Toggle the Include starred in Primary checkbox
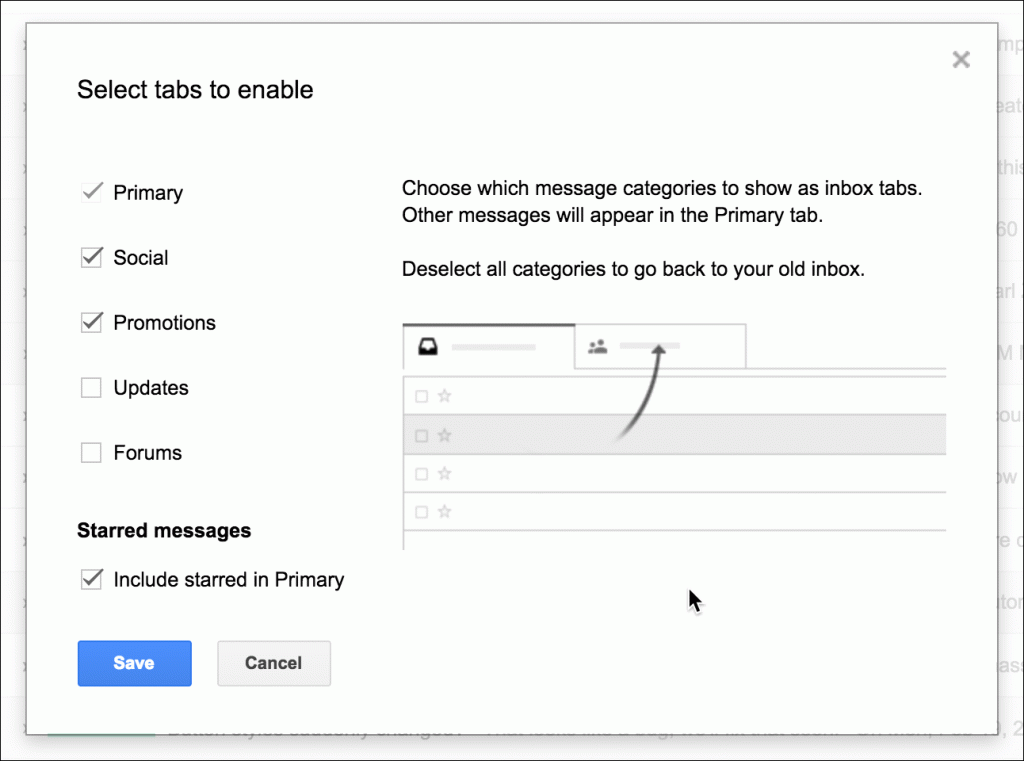1024x761 pixels. 91,579
